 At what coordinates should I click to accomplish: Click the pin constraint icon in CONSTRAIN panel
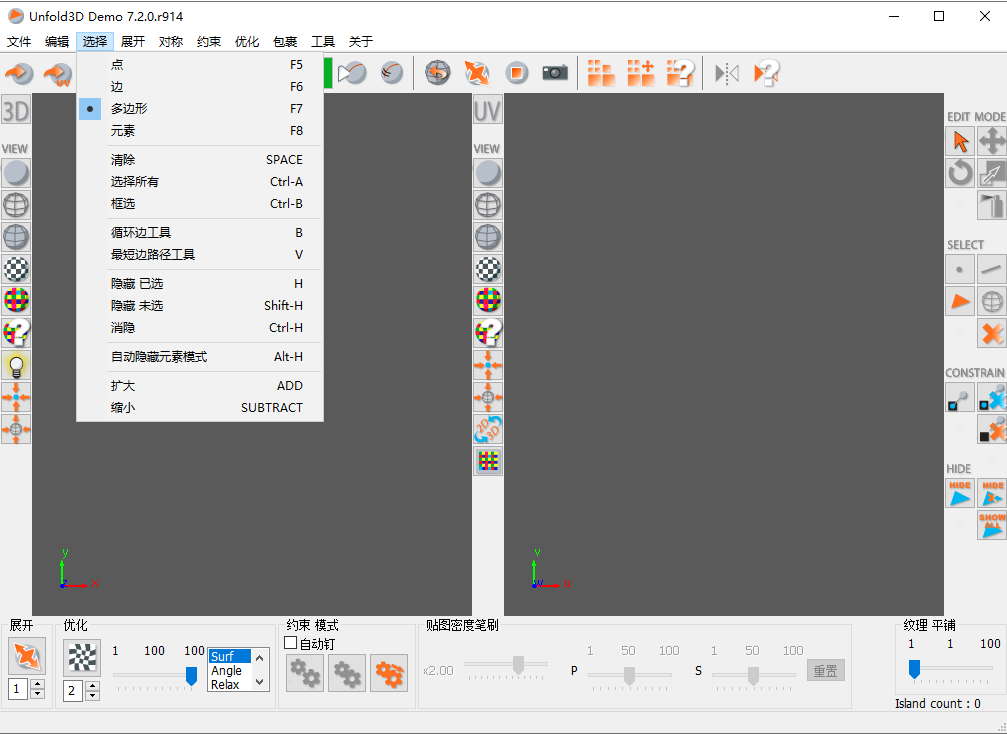(959, 398)
